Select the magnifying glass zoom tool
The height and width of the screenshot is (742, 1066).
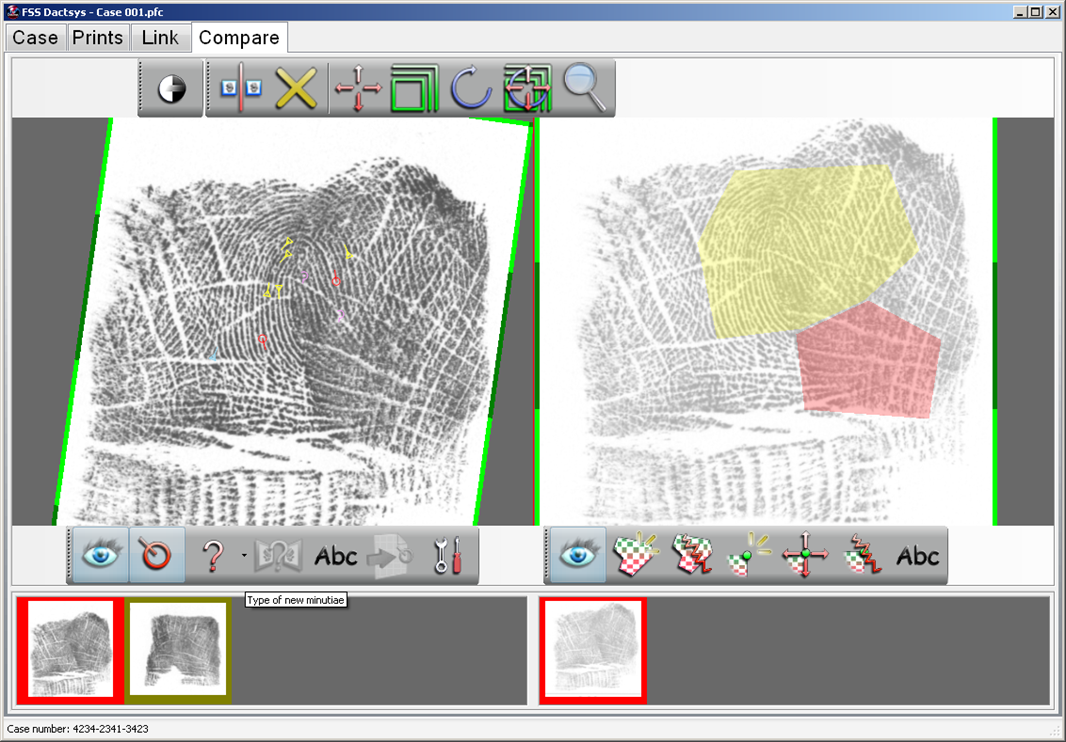pyautogui.click(x=584, y=86)
